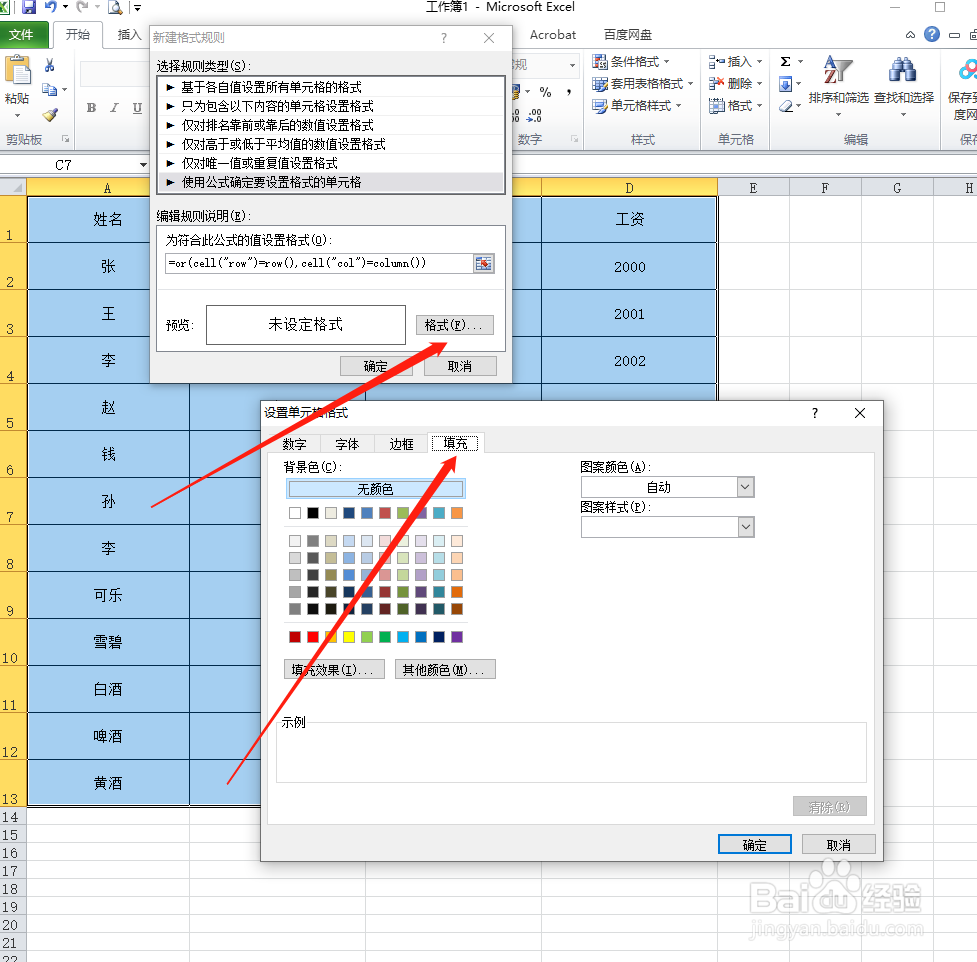Click the range collapse icon beside the formula box

tap(484, 264)
